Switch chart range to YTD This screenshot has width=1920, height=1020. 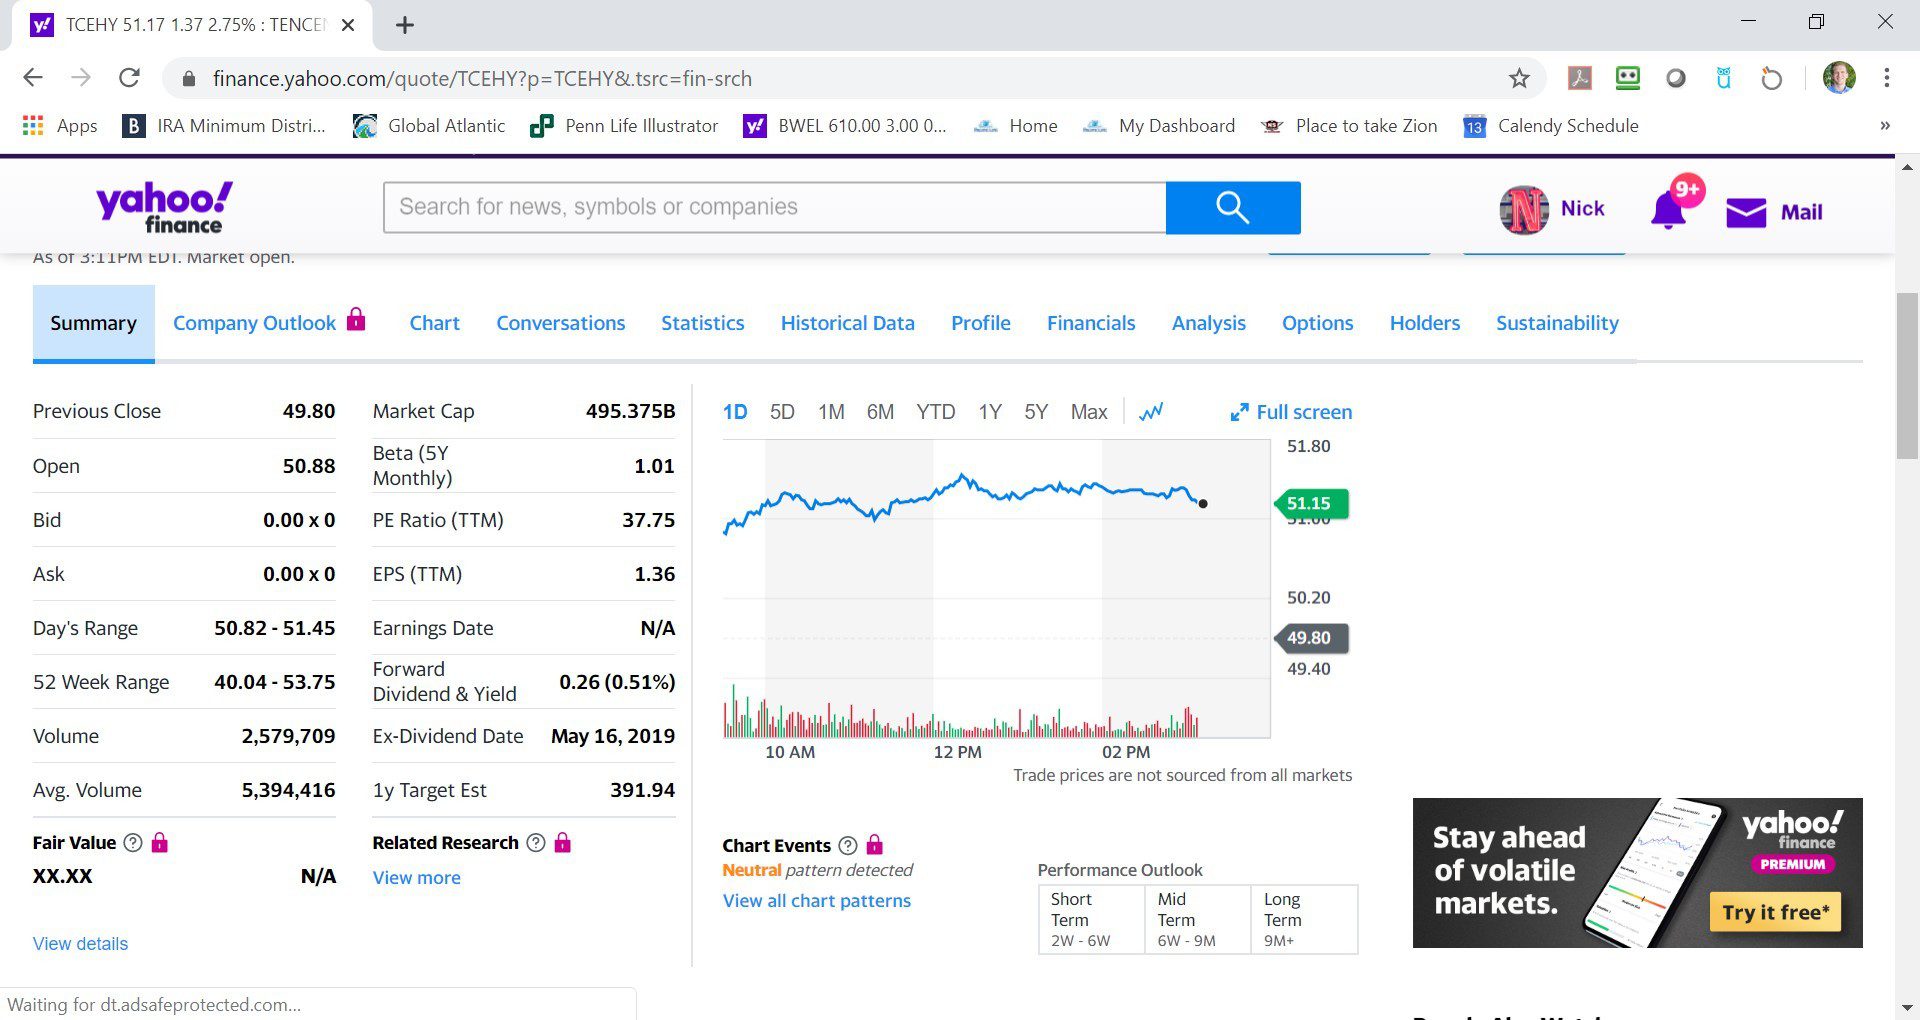point(935,412)
